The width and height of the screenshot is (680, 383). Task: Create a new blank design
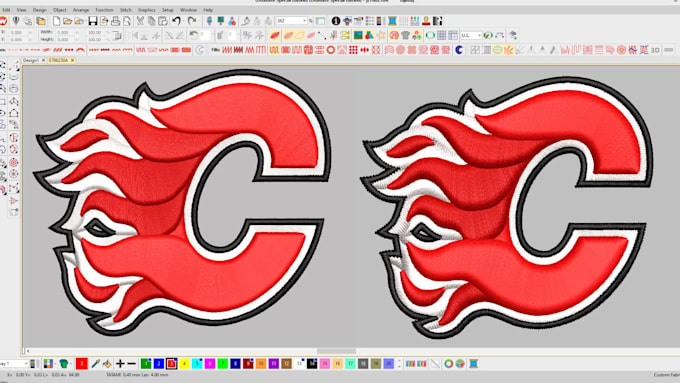[x=56, y=21]
